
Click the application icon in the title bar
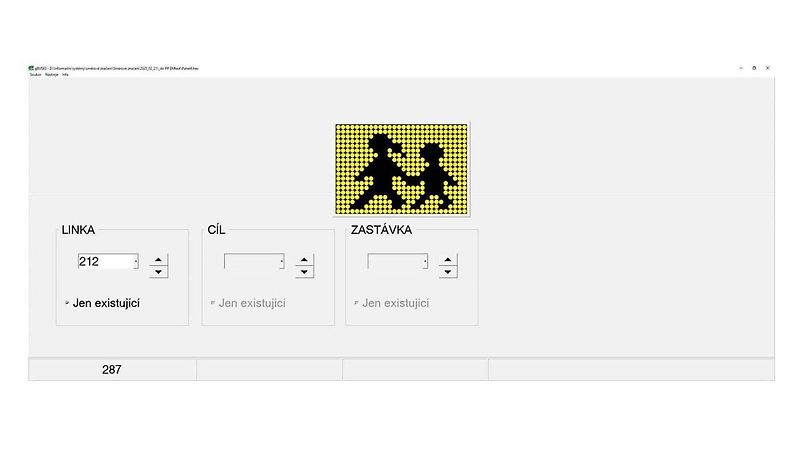pyautogui.click(x=31, y=68)
